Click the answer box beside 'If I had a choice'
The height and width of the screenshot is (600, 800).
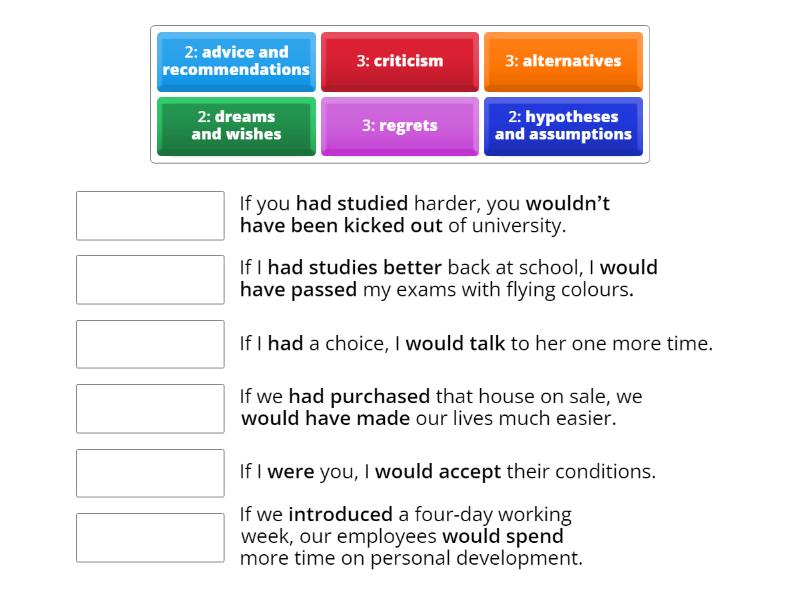pos(150,344)
